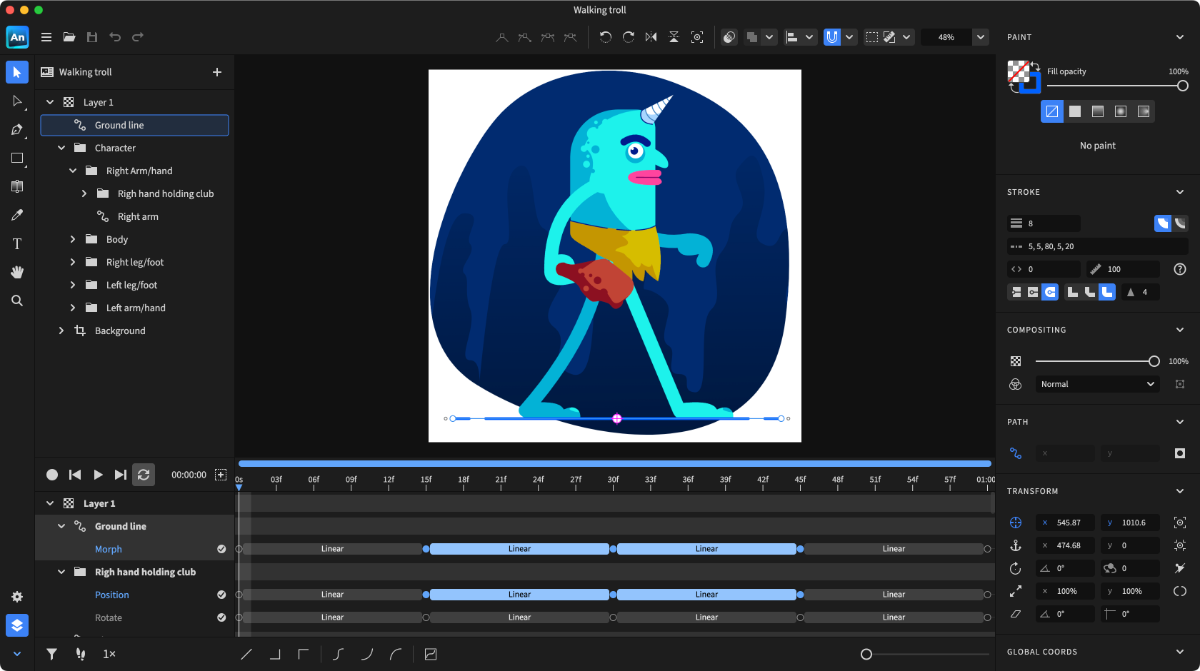1200x671 pixels.
Task: Collapse the Transform section
Action: pos(1180,491)
